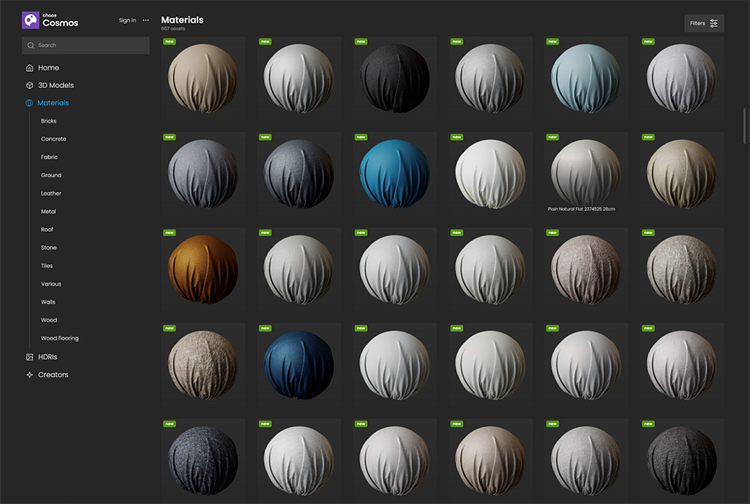This screenshot has width=750, height=504.
Task: Select Ground material category
Action: click(51, 175)
